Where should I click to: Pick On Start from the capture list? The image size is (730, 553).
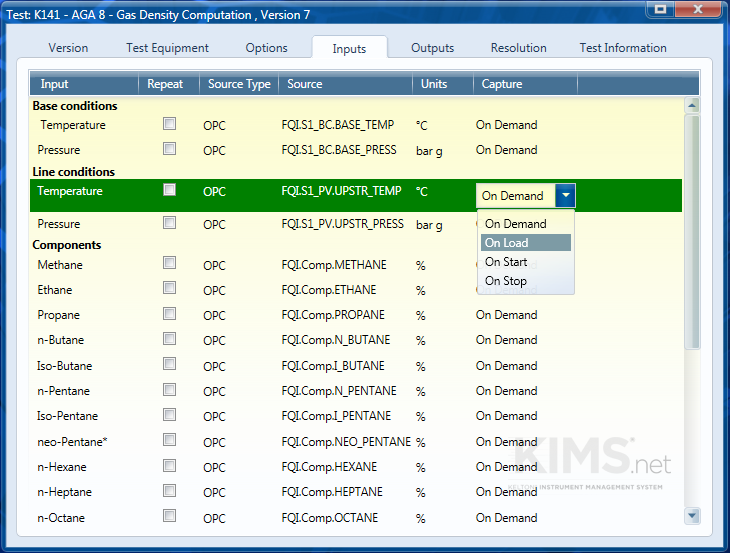pyautogui.click(x=526, y=262)
